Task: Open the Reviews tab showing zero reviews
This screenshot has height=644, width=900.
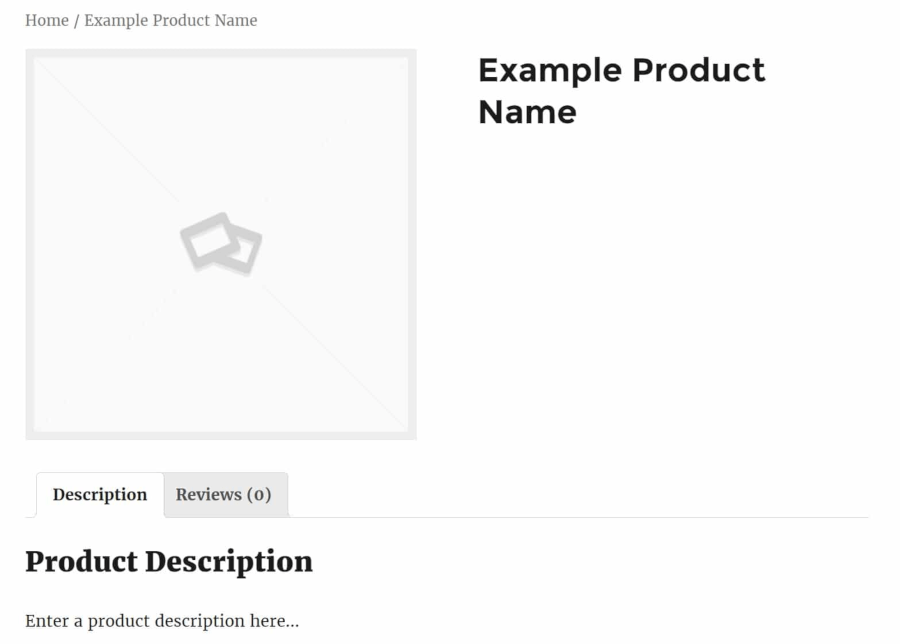Action: [x=225, y=494]
